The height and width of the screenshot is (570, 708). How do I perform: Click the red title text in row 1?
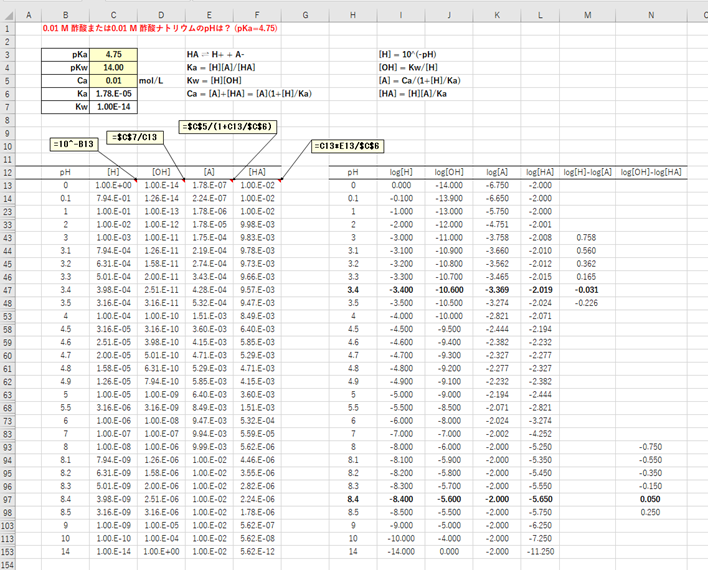coord(160,28)
